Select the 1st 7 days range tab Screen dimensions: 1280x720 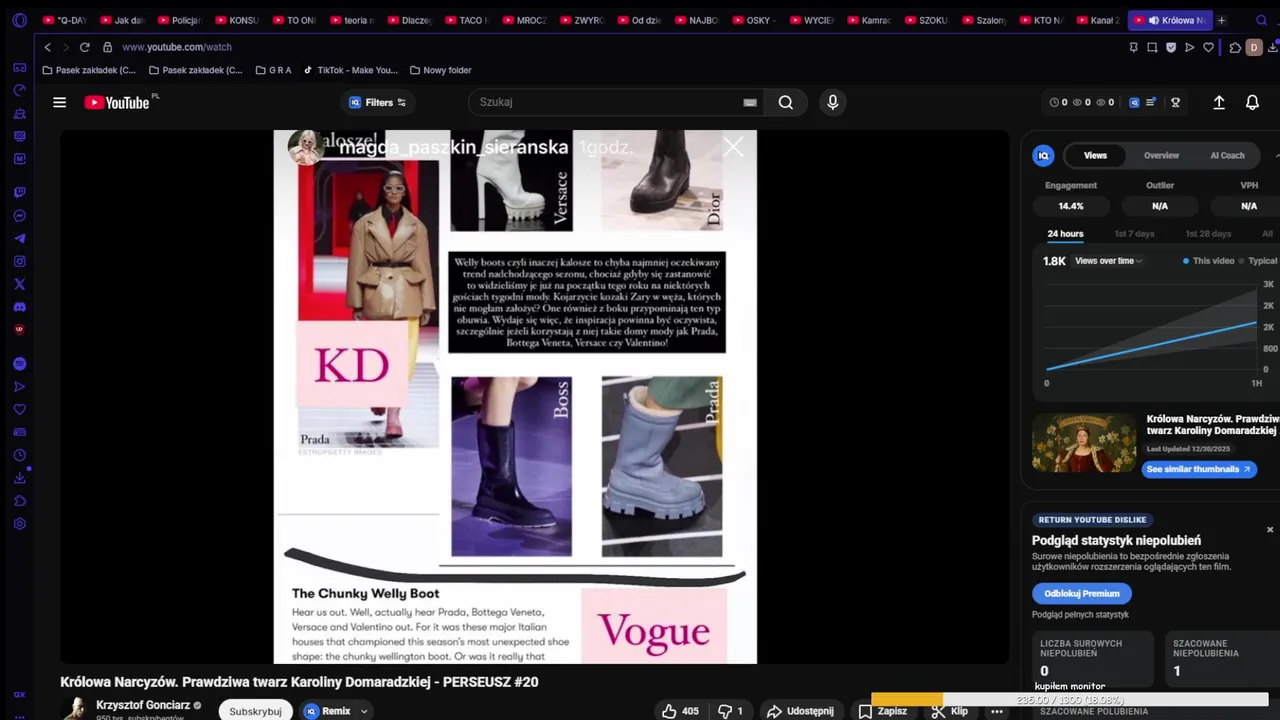tap(1134, 234)
